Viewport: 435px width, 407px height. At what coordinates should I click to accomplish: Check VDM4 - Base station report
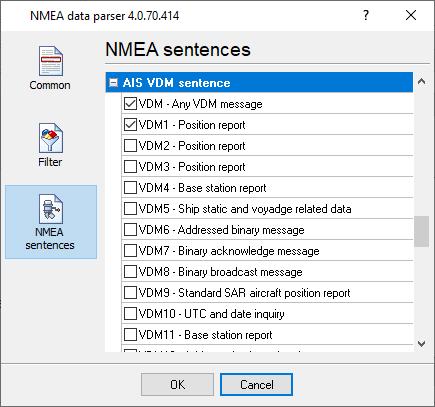pyautogui.click(x=130, y=188)
